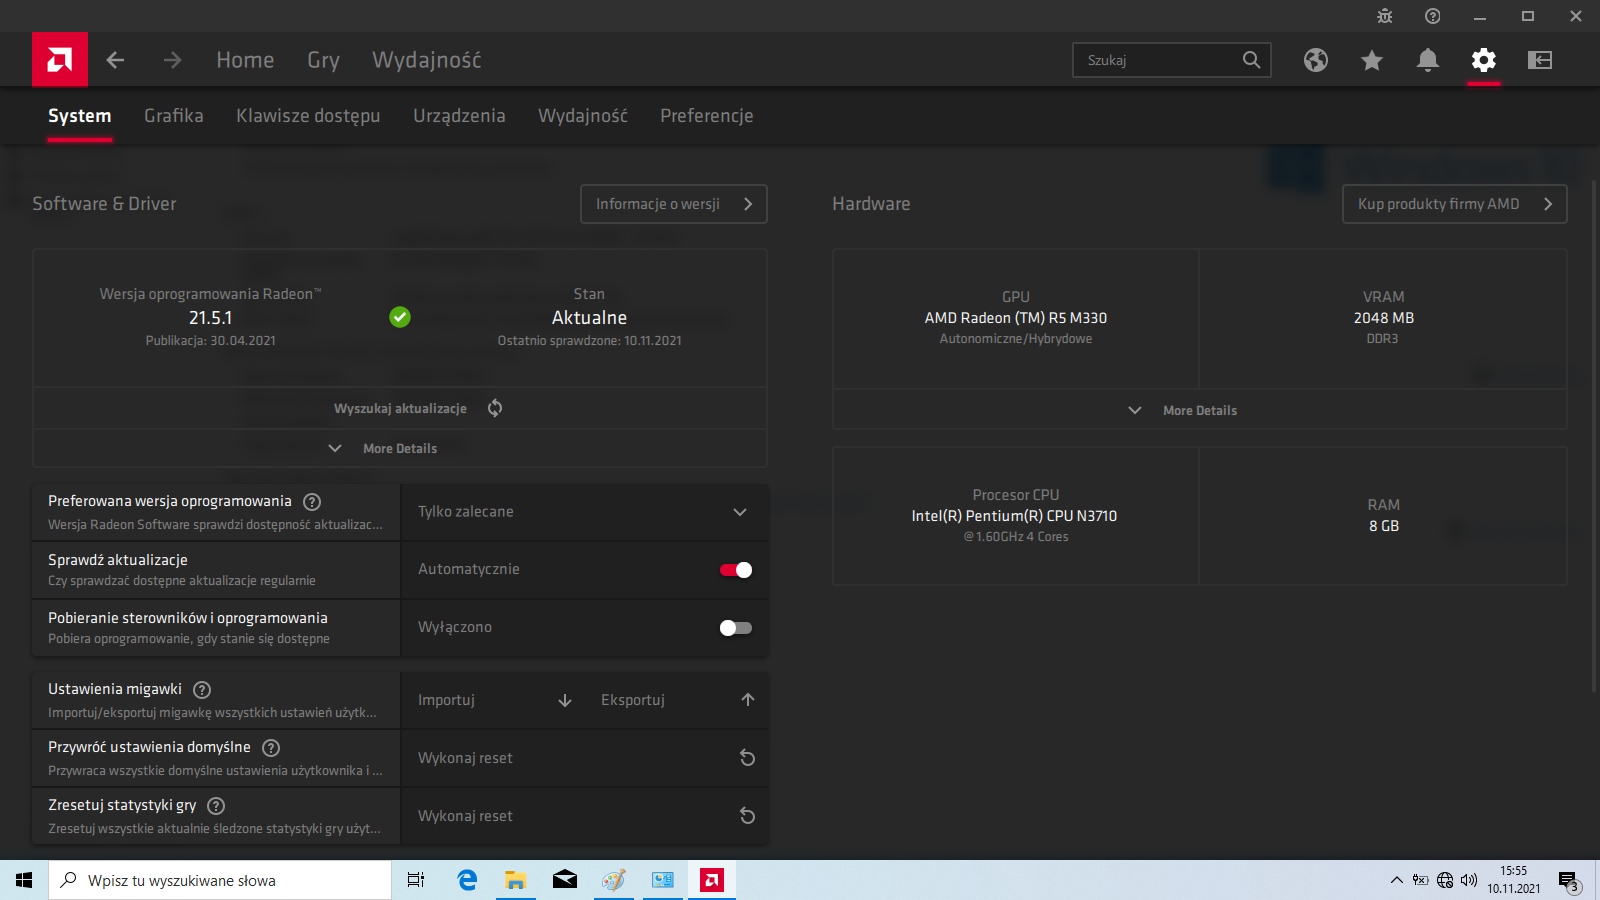Viewport: 1600px width, 900px height.
Task: Switch to the System tab
Action: 80,116
